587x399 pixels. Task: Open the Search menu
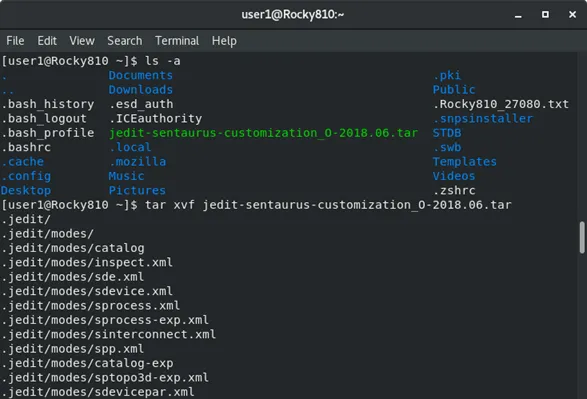(x=125, y=40)
